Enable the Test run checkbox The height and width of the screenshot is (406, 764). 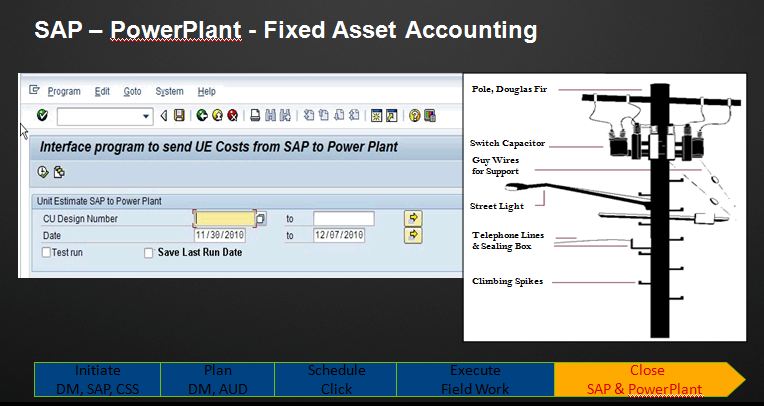point(46,252)
